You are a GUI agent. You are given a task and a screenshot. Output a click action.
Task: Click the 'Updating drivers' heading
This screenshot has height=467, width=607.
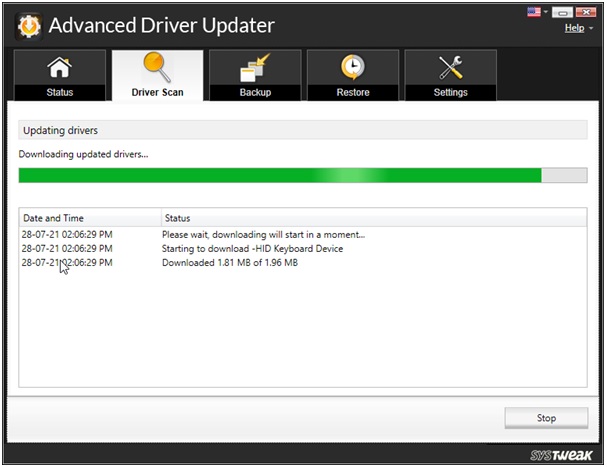(x=60, y=130)
